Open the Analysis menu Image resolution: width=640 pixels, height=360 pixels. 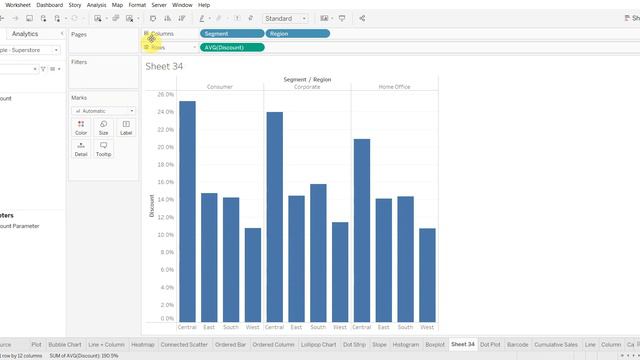96,5
